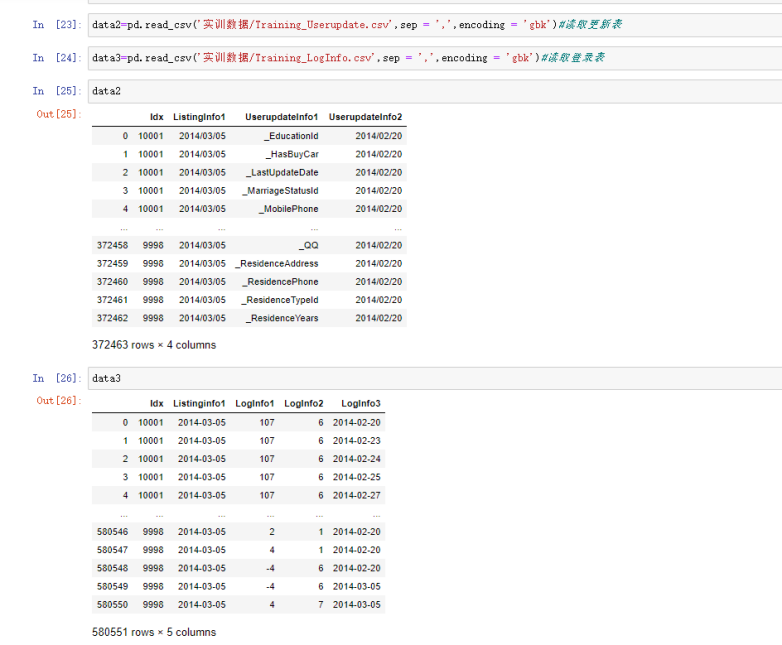Click '580551 rows × 5 columns' summary
782x645 pixels.
point(154,633)
